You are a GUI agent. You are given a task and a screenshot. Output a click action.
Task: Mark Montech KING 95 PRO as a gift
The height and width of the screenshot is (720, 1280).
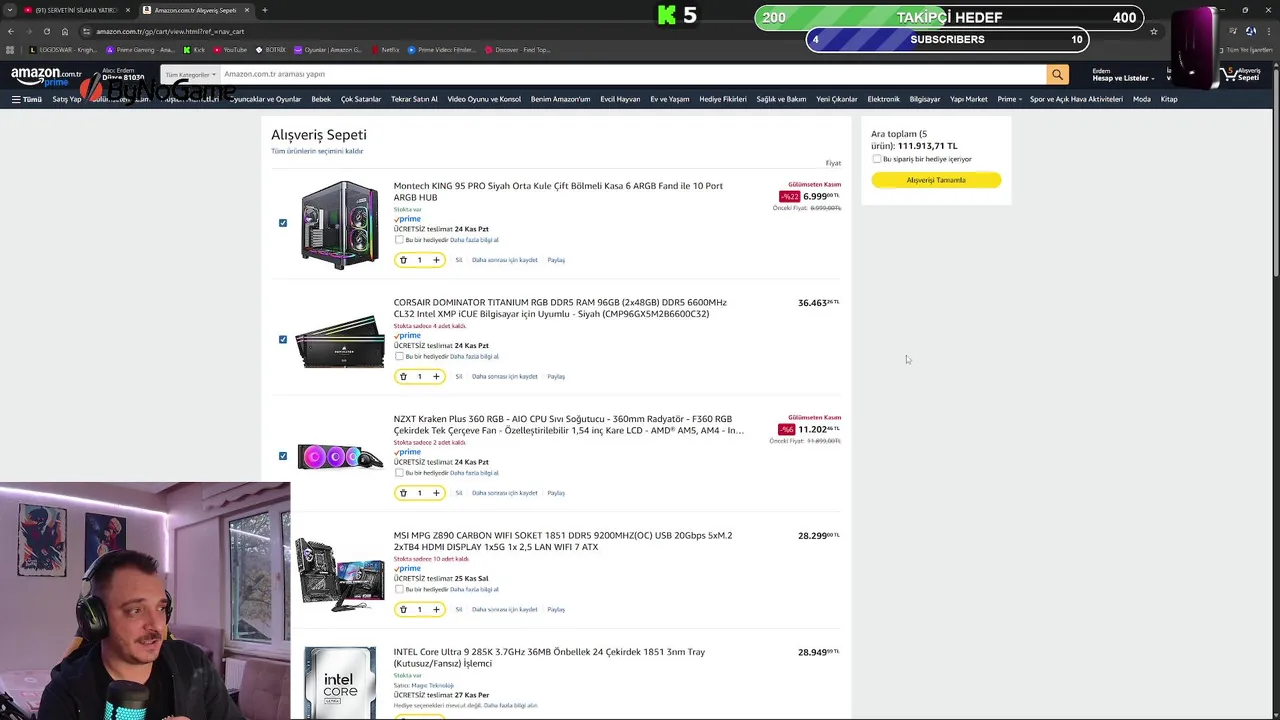click(399, 240)
